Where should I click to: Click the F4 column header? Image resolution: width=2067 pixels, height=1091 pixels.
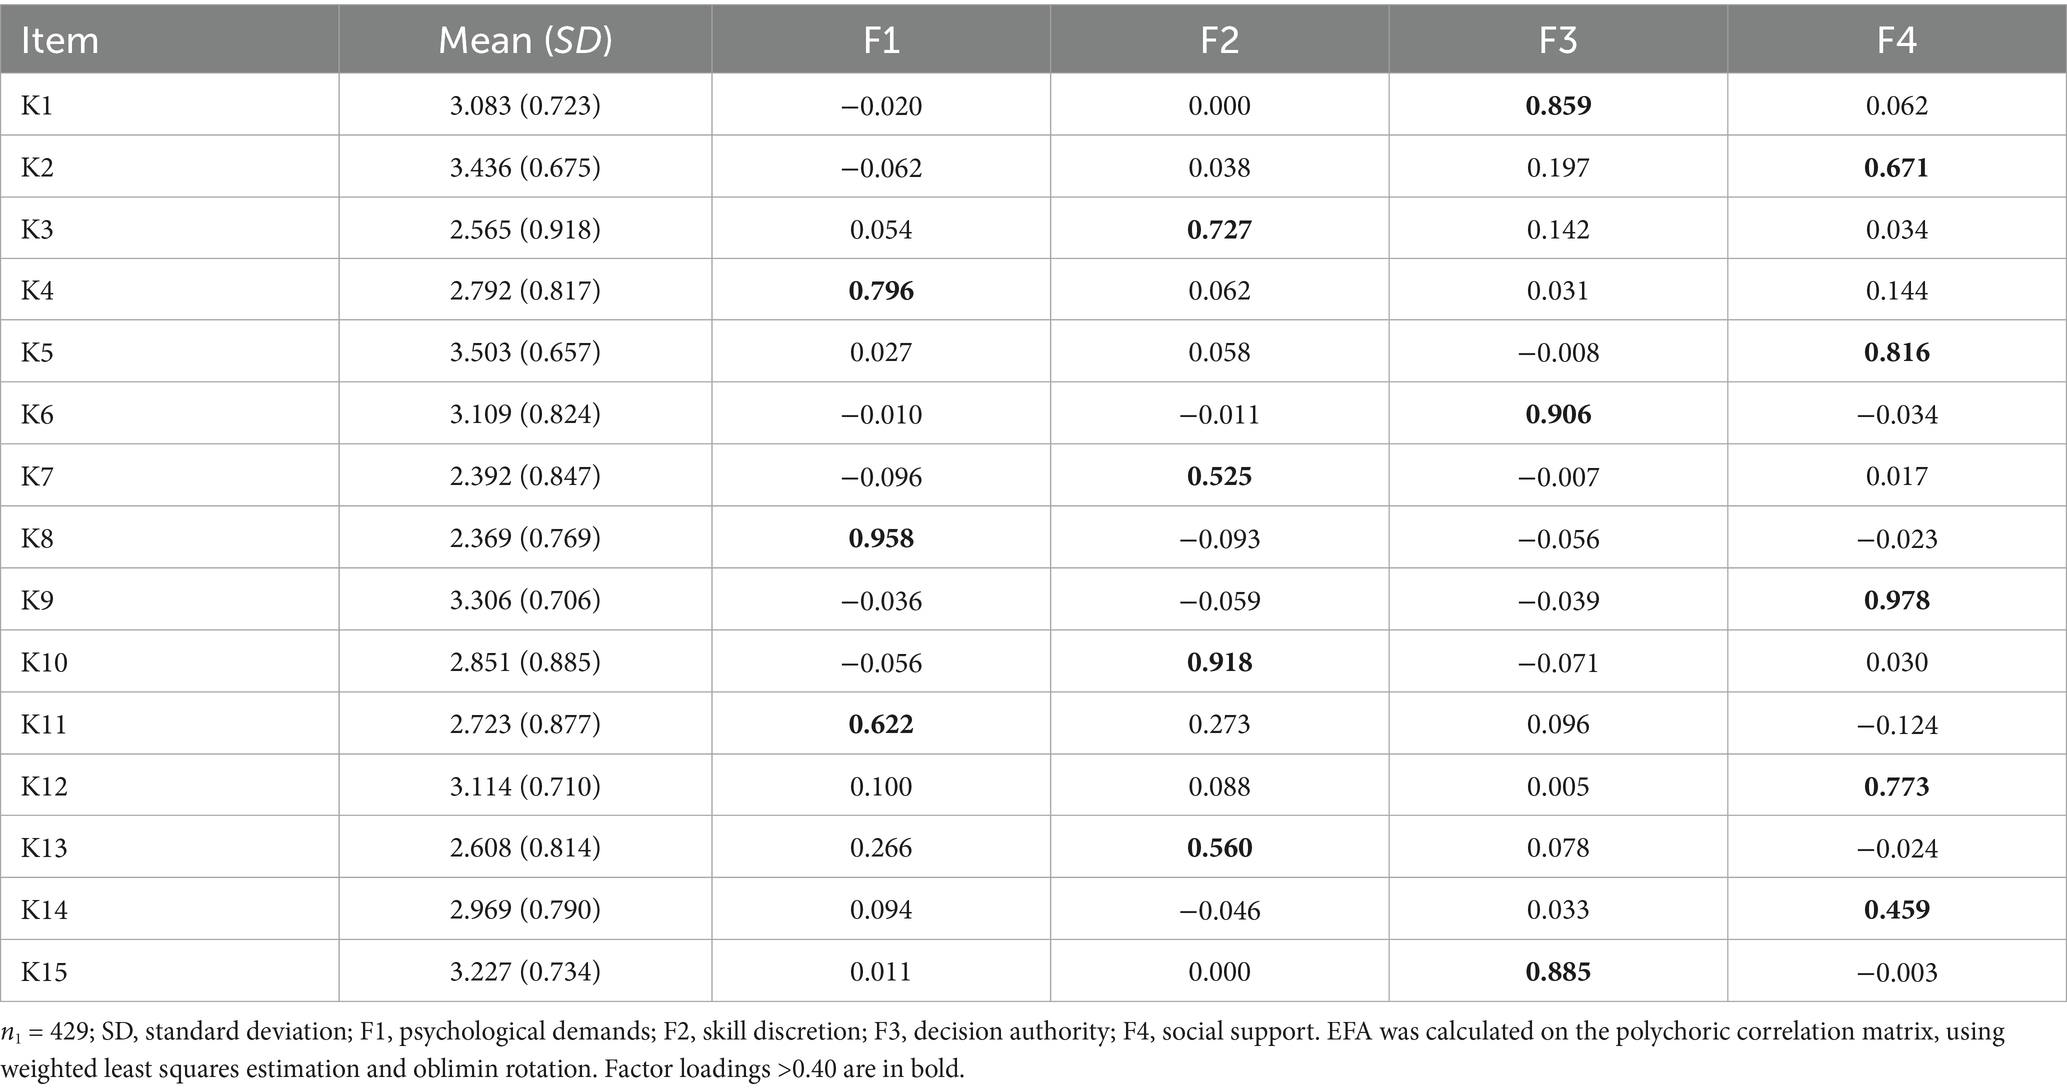(1897, 40)
